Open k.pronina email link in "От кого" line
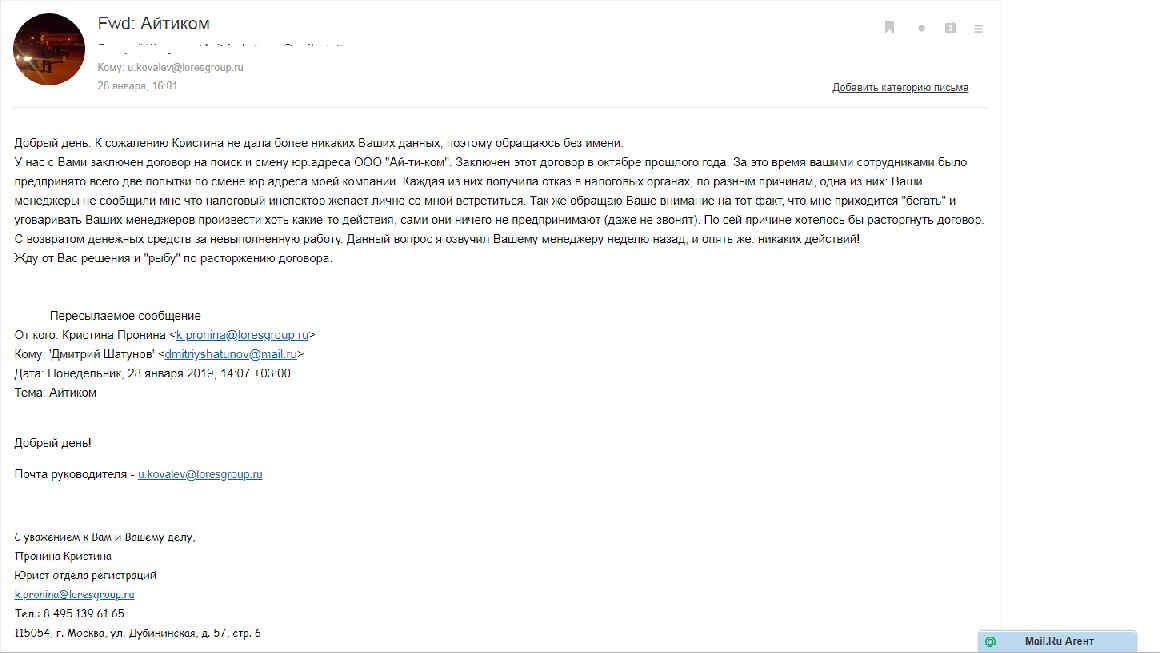The image size is (1160, 653). 243,335
